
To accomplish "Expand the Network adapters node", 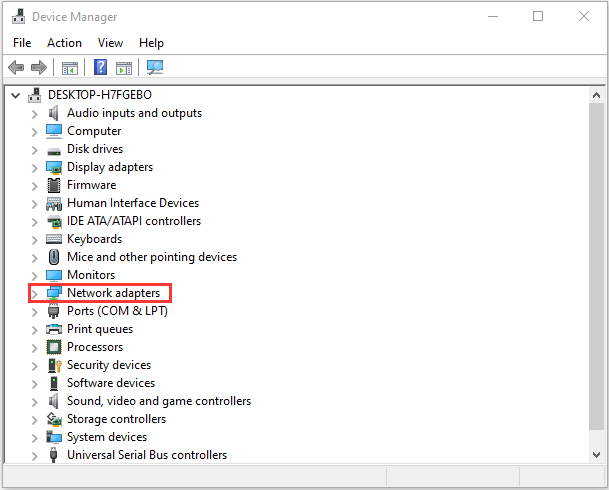I will 35,294.
